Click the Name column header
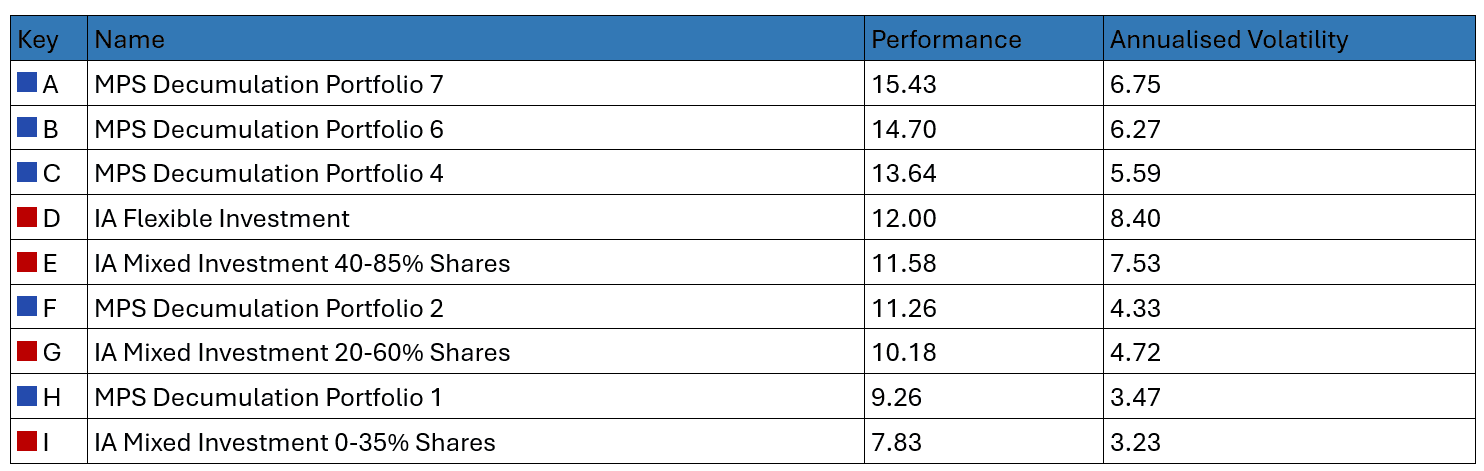1484x471 pixels. [x=130, y=40]
